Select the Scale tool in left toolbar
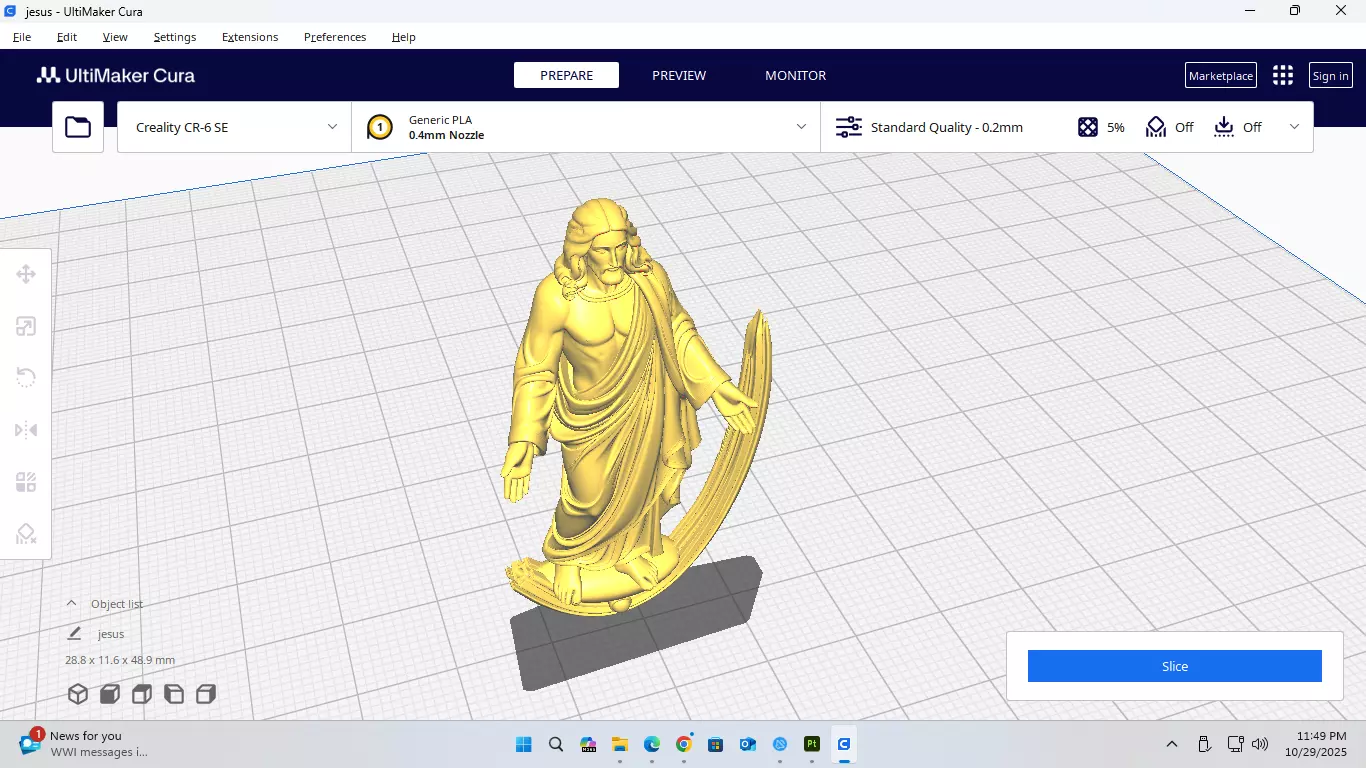 [x=26, y=326]
